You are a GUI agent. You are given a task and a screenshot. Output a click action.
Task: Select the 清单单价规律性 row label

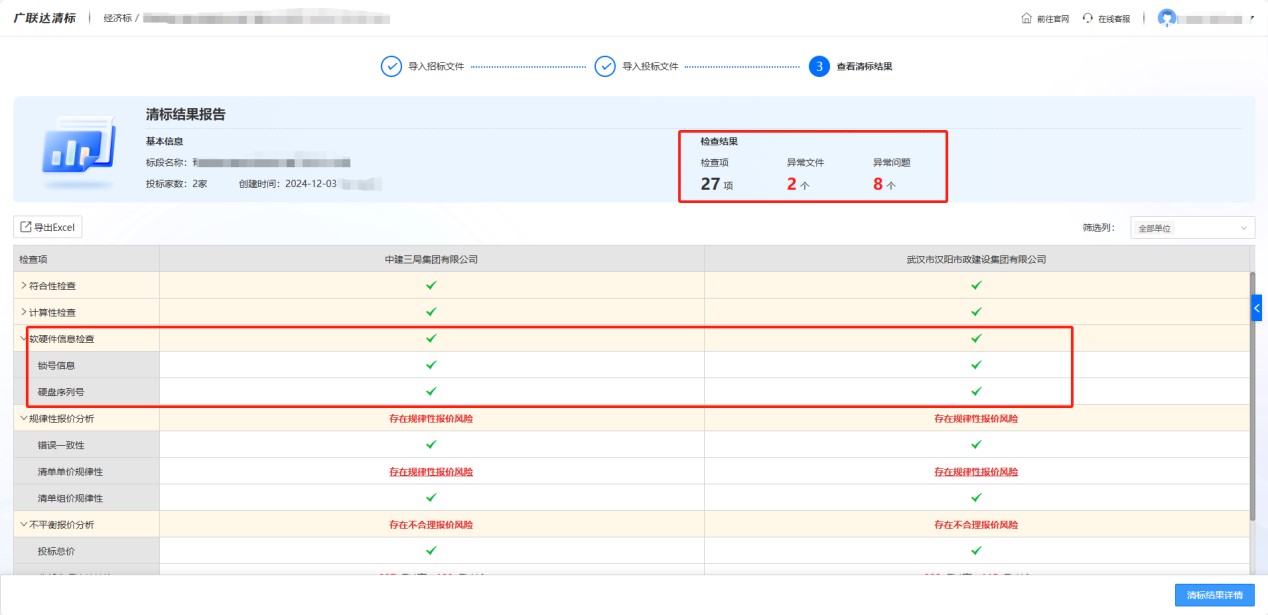click(70, 471)
